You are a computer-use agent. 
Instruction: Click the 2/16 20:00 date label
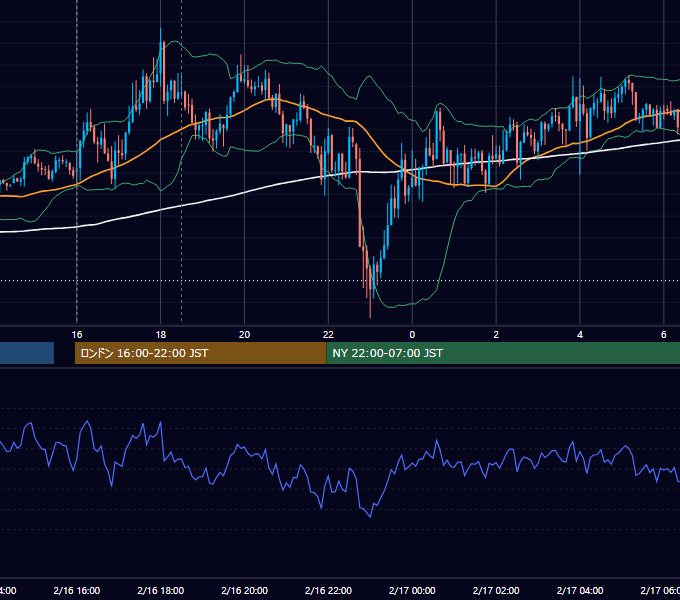[x=245, y=590]
